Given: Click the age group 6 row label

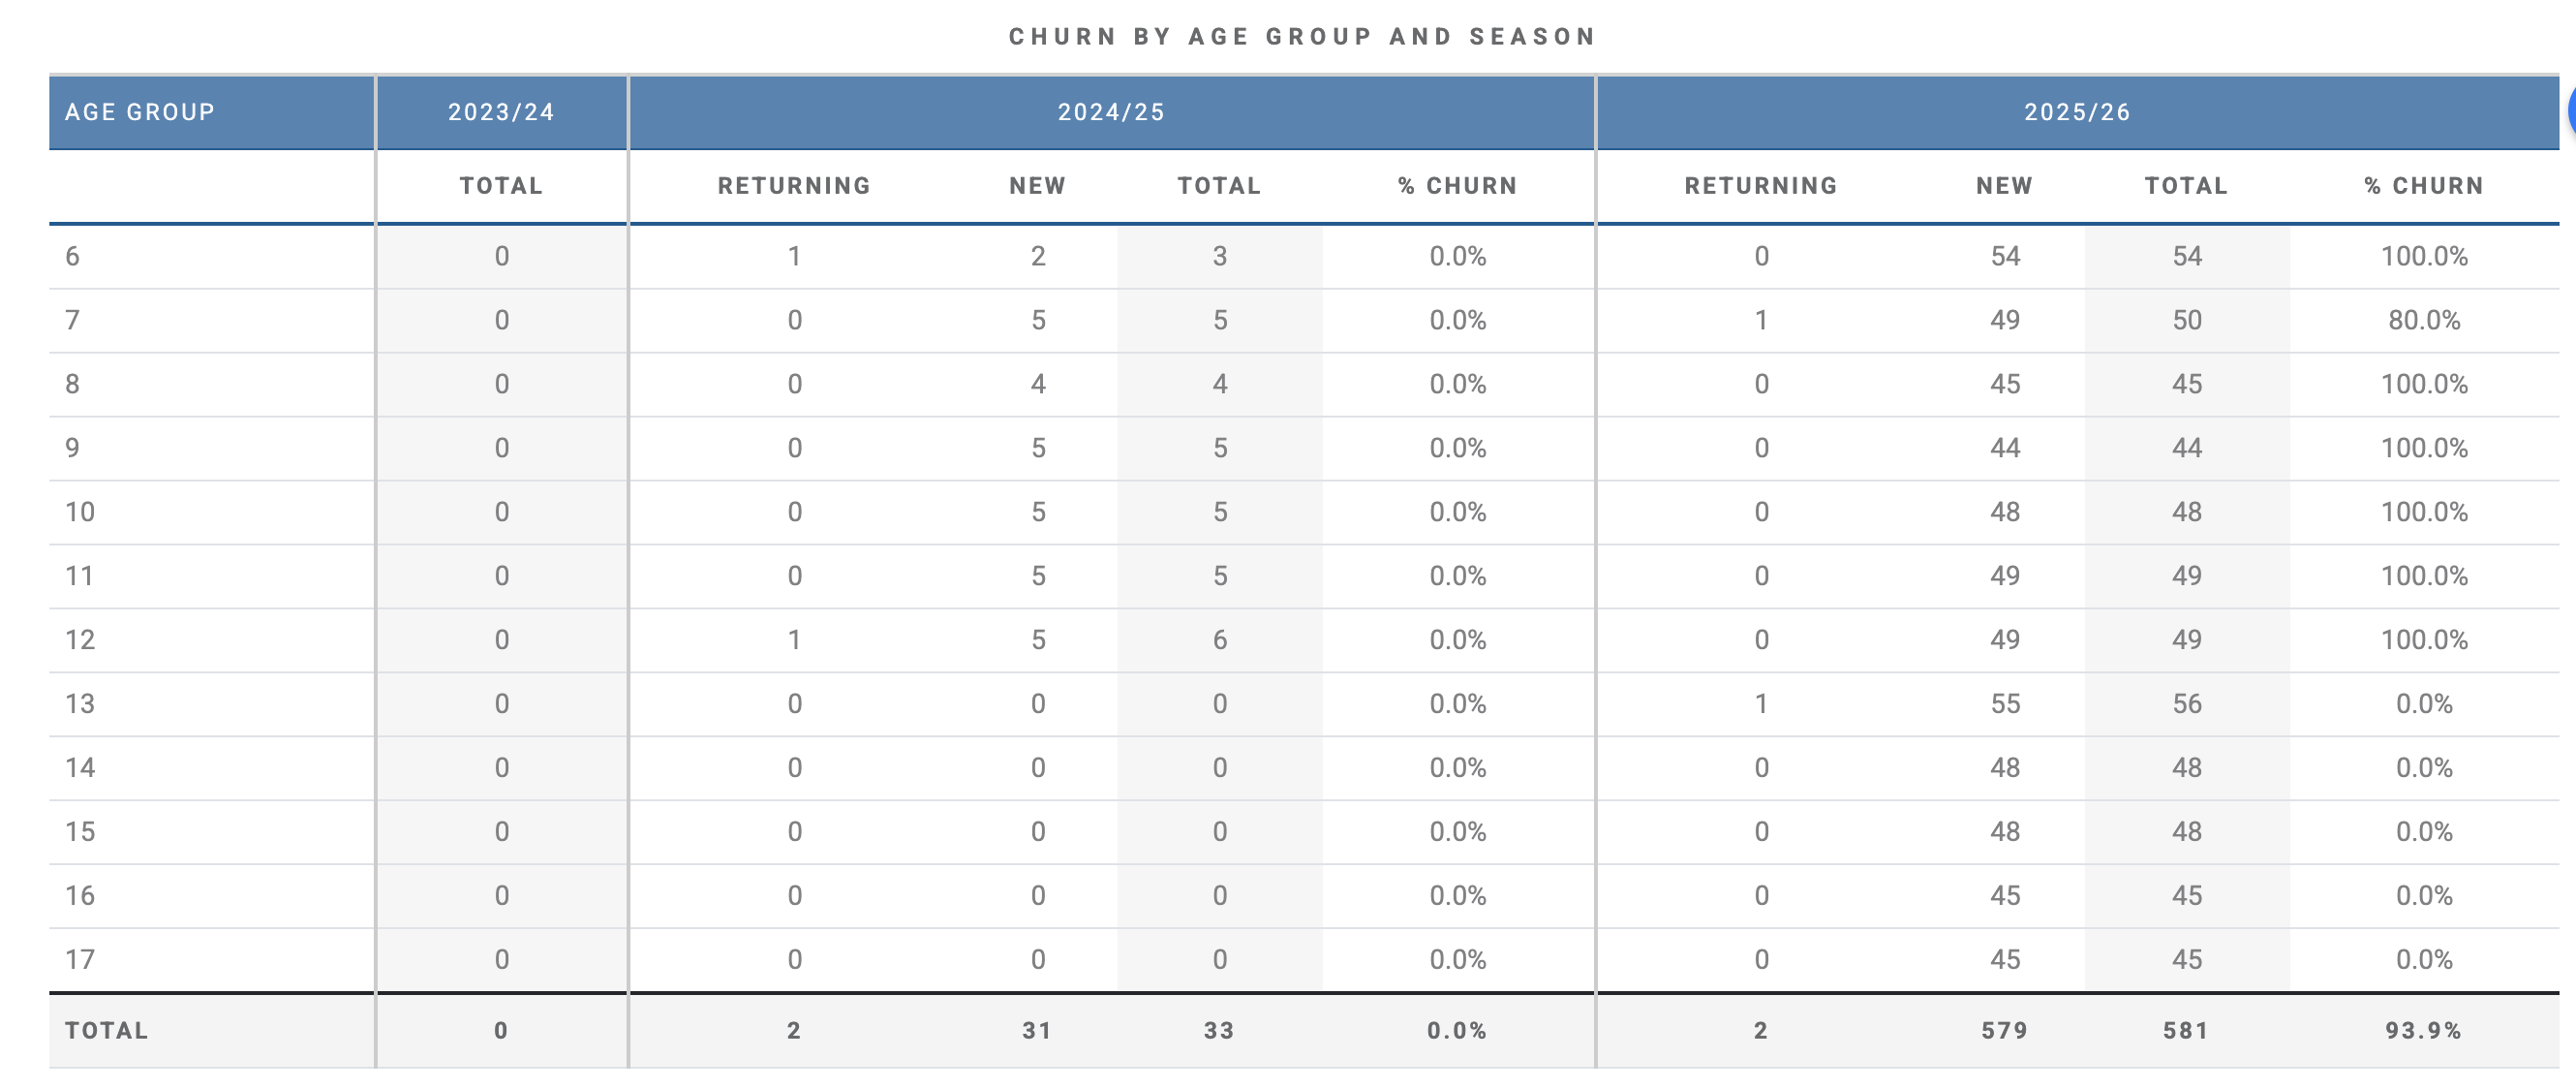Looking at the screenshot, I should 72,257.
